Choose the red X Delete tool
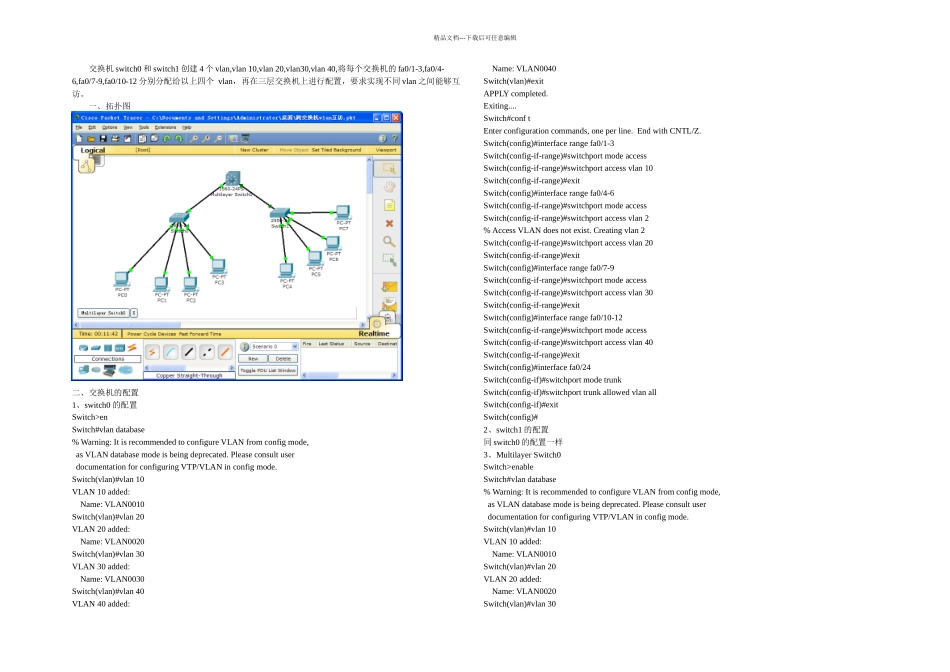 (389, 224)
